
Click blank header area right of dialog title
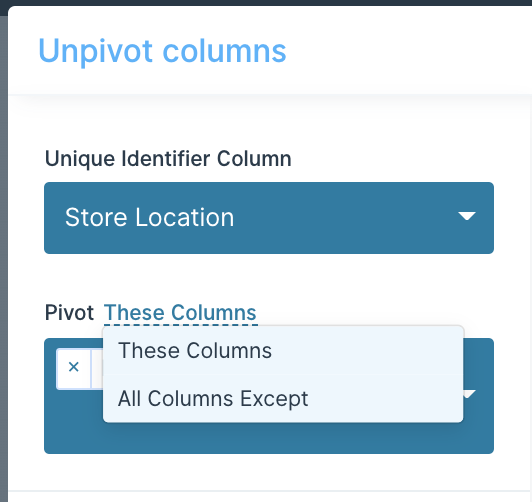[x=407, y=51]
